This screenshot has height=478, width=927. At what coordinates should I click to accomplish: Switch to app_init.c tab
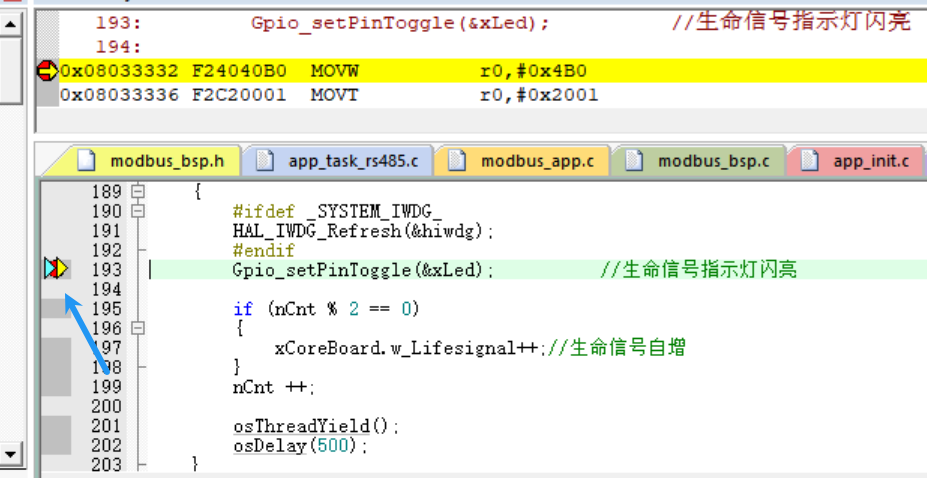[x=855, y=161]
